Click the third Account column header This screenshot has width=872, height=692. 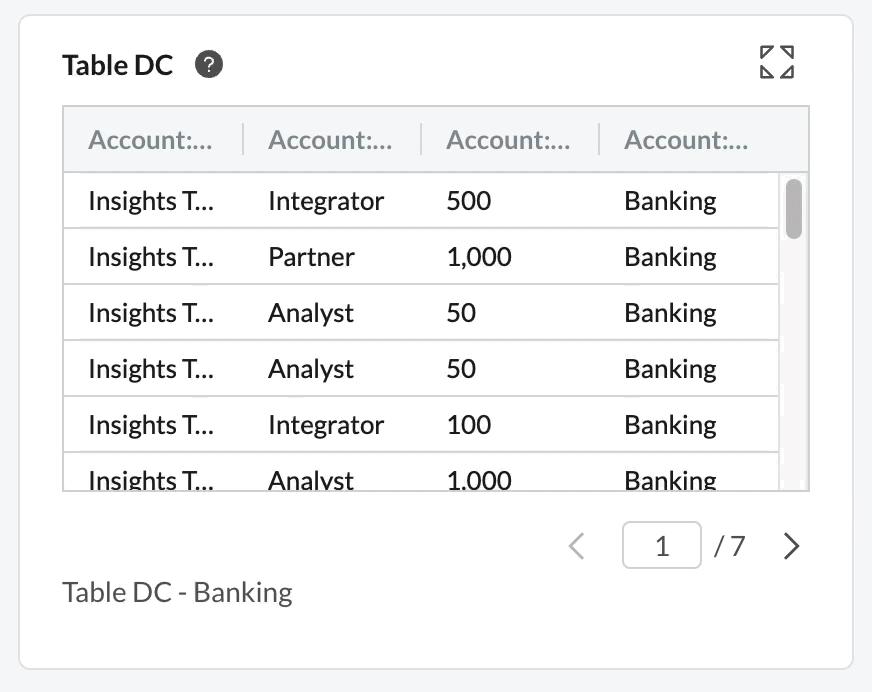508,140
